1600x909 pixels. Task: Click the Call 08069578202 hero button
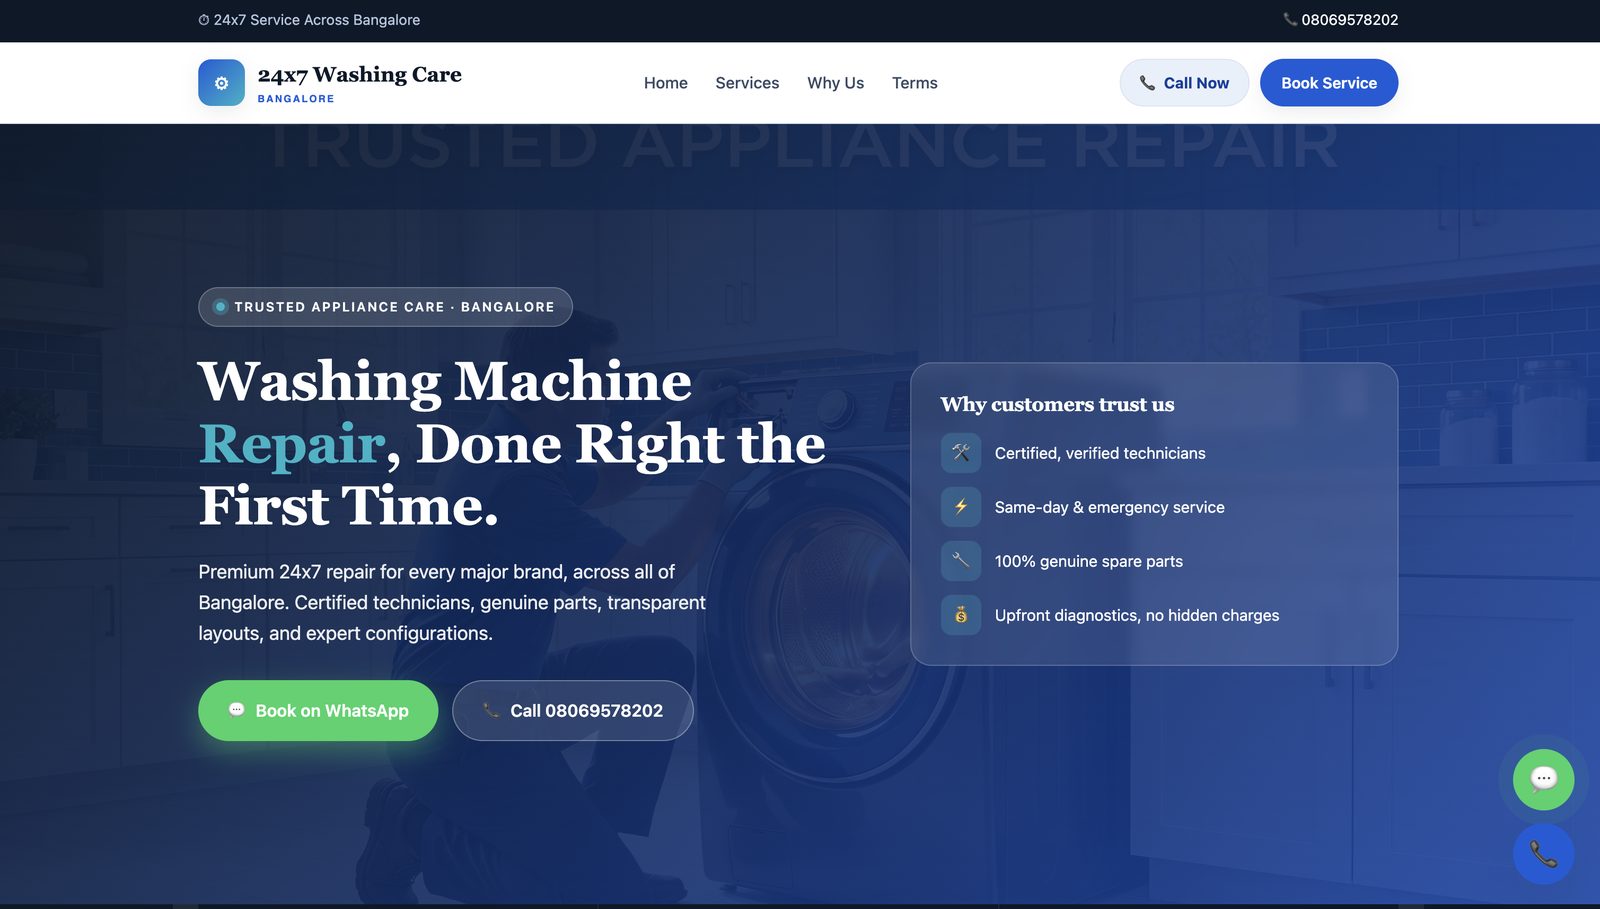pyautogui.click(x=573, y=711)
